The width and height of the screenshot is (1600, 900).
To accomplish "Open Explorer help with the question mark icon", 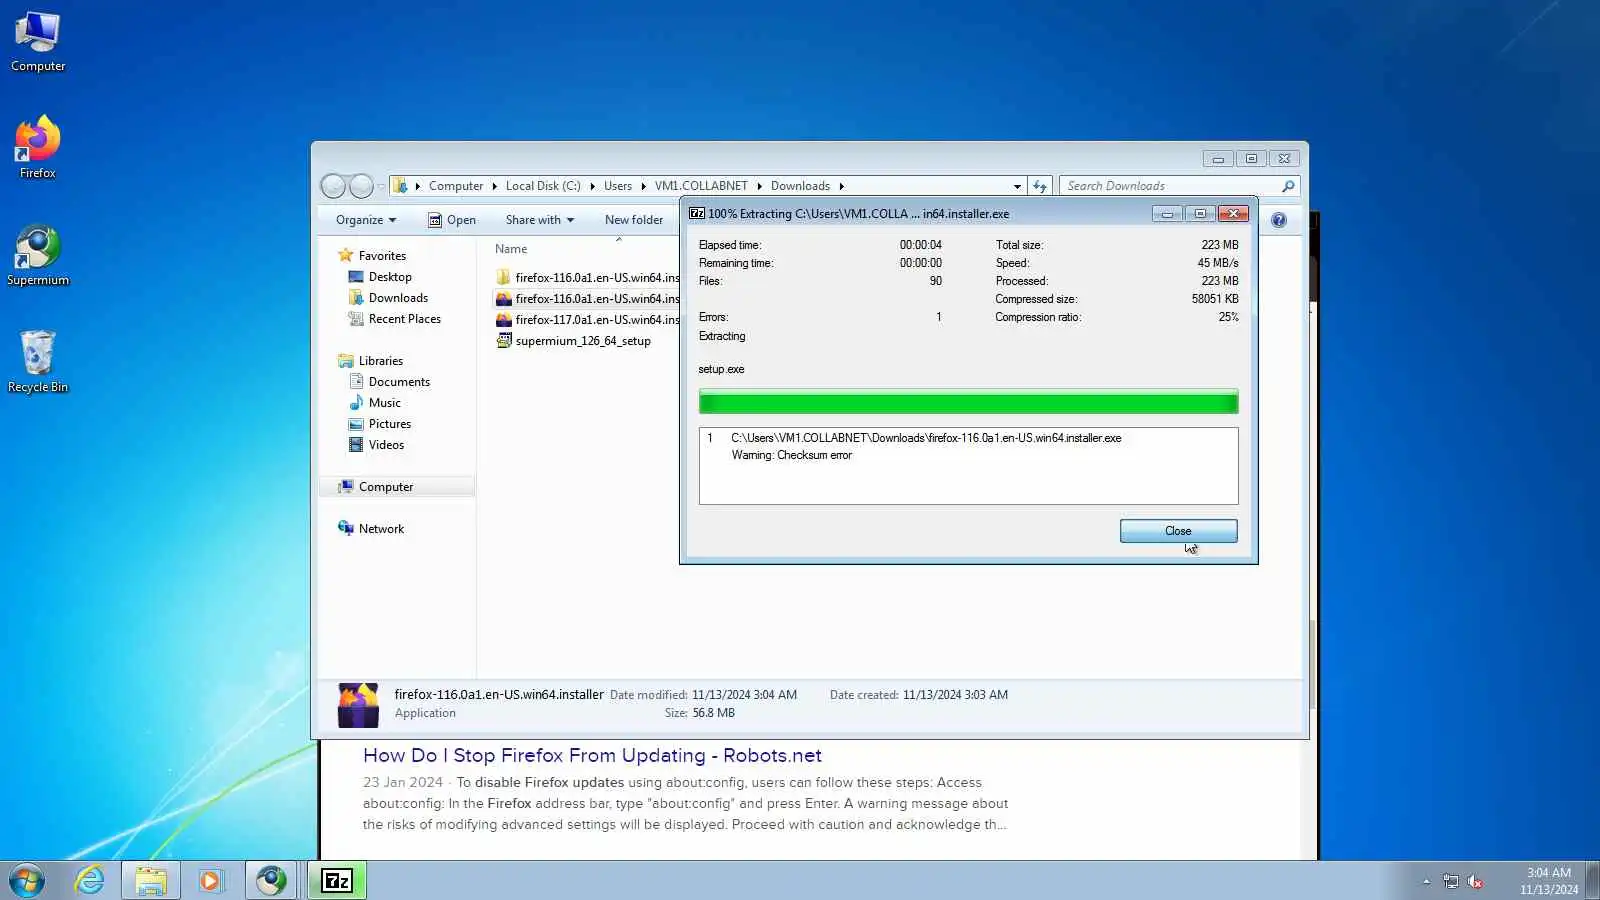I will click(x=1279, y=220).
